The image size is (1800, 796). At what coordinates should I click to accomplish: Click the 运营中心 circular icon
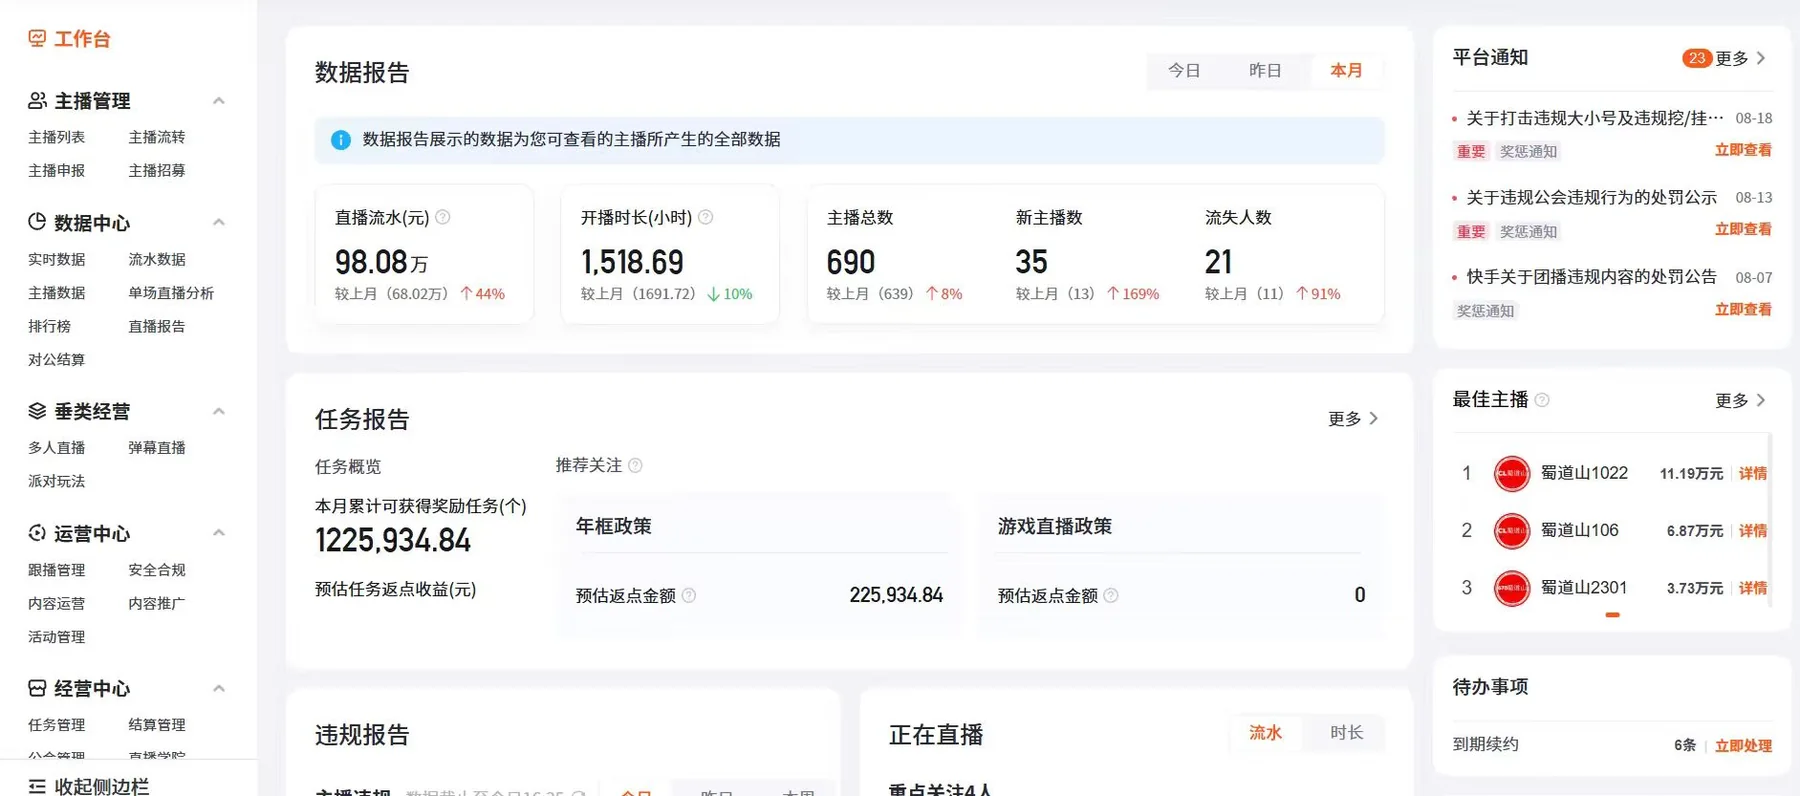(37, 533)
